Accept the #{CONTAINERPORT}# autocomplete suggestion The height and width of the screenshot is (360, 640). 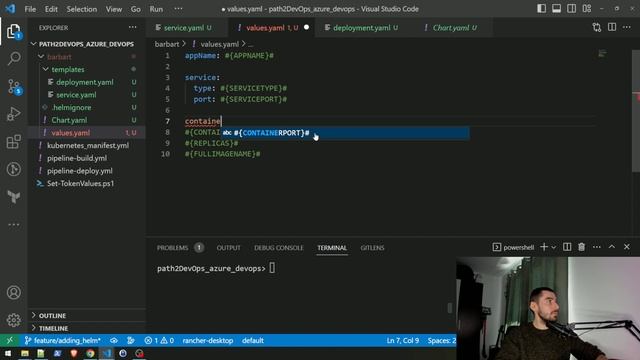click(345, 133)
